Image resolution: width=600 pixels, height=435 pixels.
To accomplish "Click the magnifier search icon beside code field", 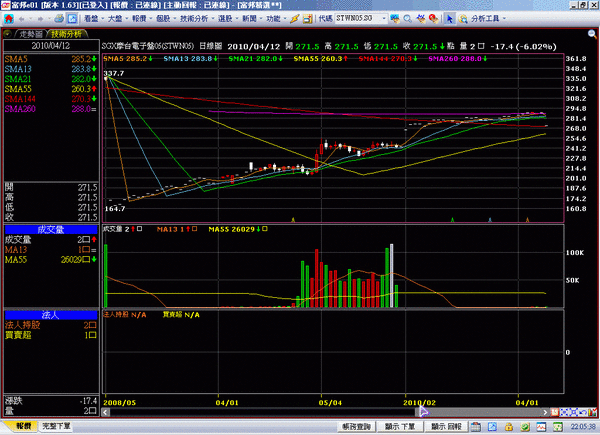I will tap(408, 19).
